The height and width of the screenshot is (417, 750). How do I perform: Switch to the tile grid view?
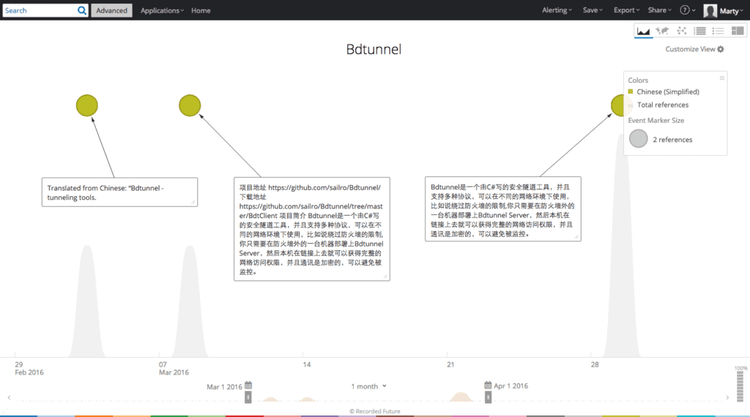(737, 32)
